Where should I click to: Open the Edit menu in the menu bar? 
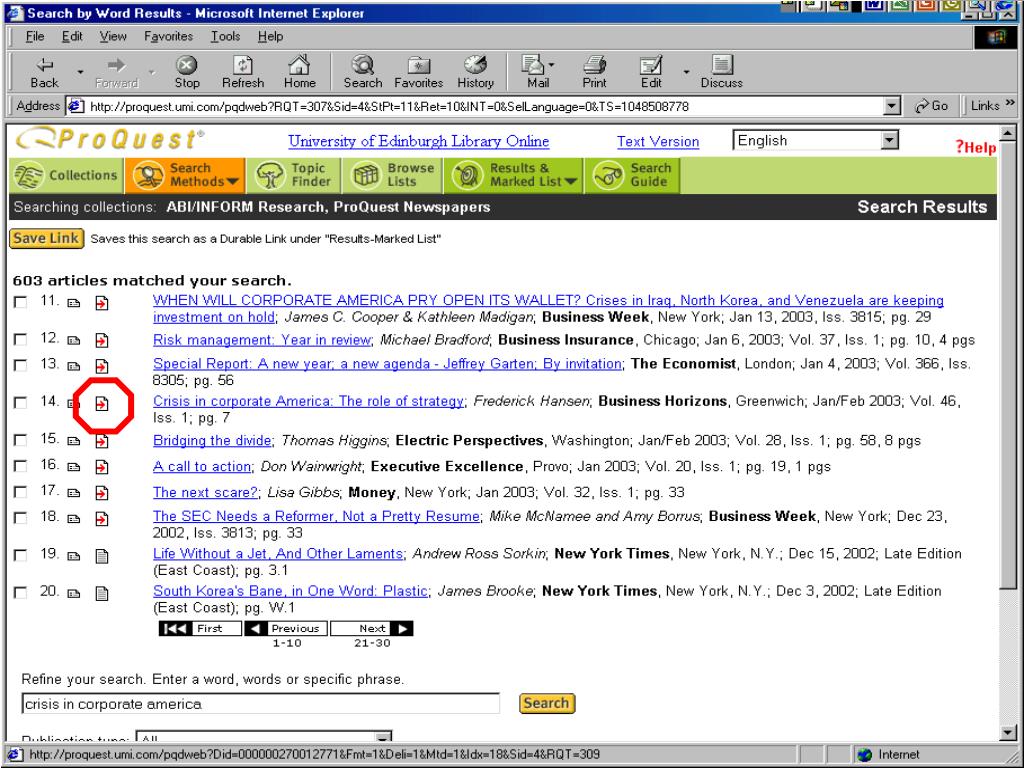pyautogui.click(x=72, y=37)
